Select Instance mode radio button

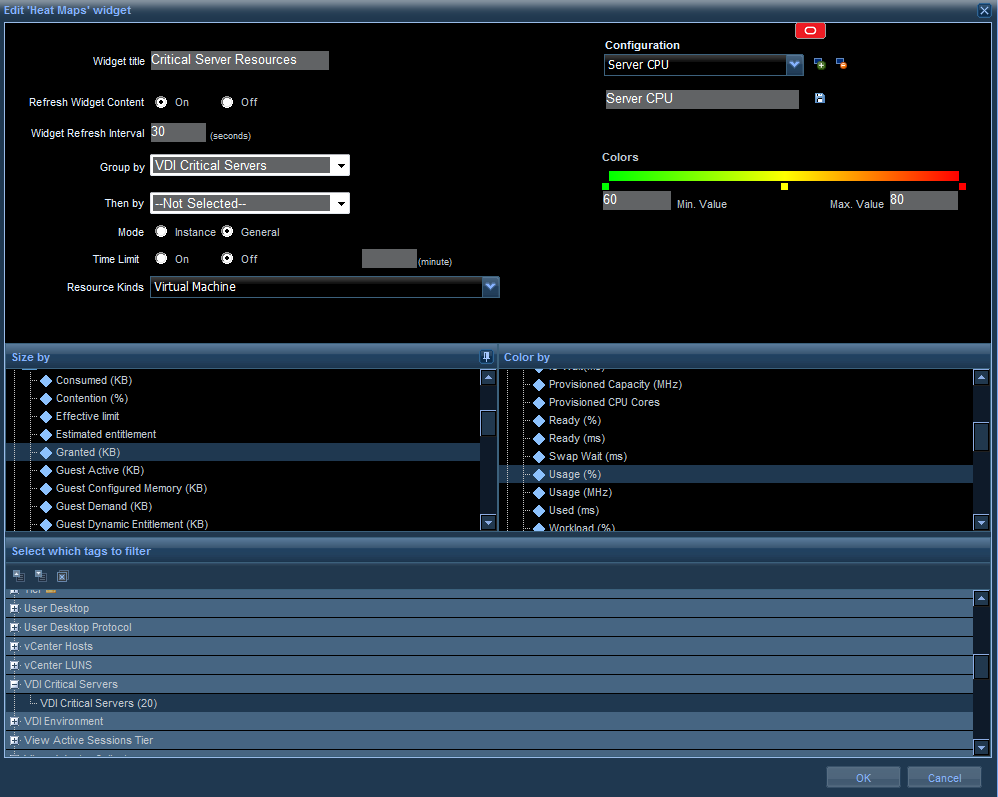point(161,232)
